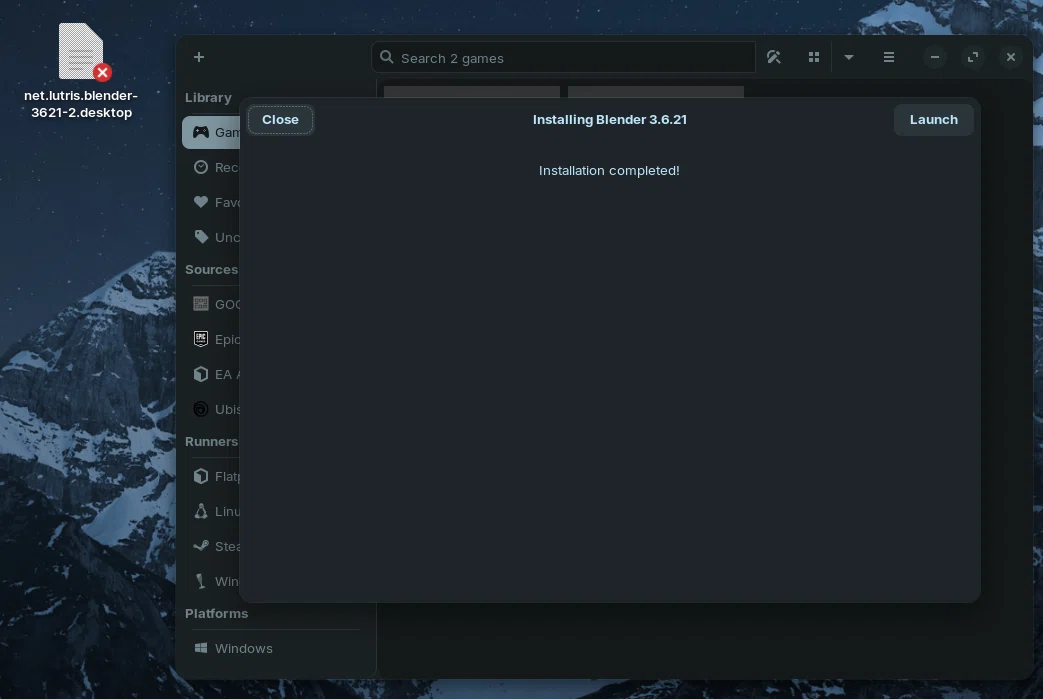Image resolution: width=1043 pixels, height=699 pixels.
Task: Open the Recent sidebar clock icon
Action: (x=201, y=167)
